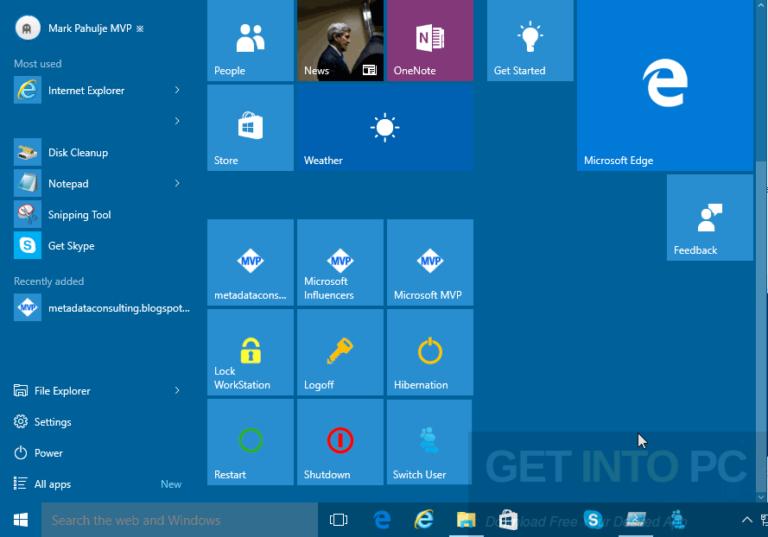Viewport: 768px width, 537px height.
Task: Expand the unnamed entry's jump list arrow
Action: pyautogui.click(x=177, y=121)
